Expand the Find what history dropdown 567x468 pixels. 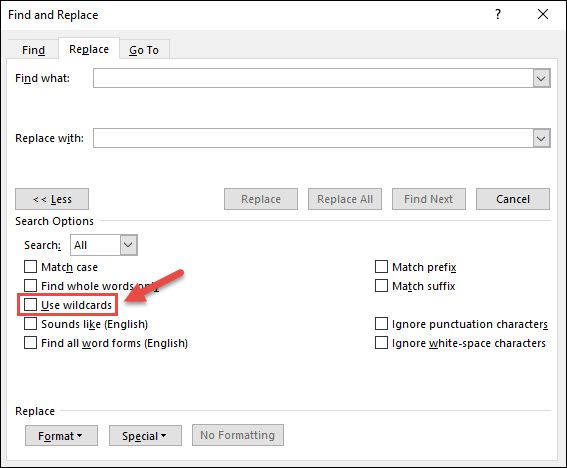541,78
